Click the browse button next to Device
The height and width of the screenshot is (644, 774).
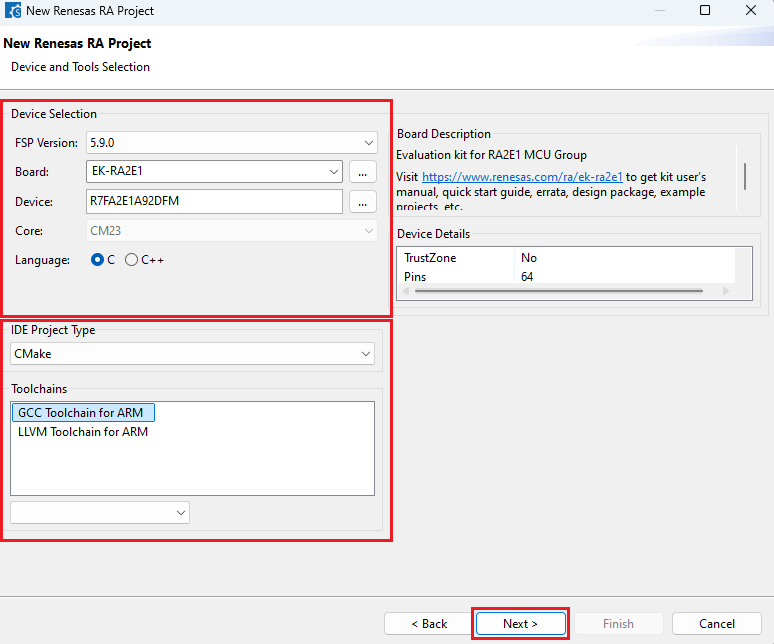[362, 201]
